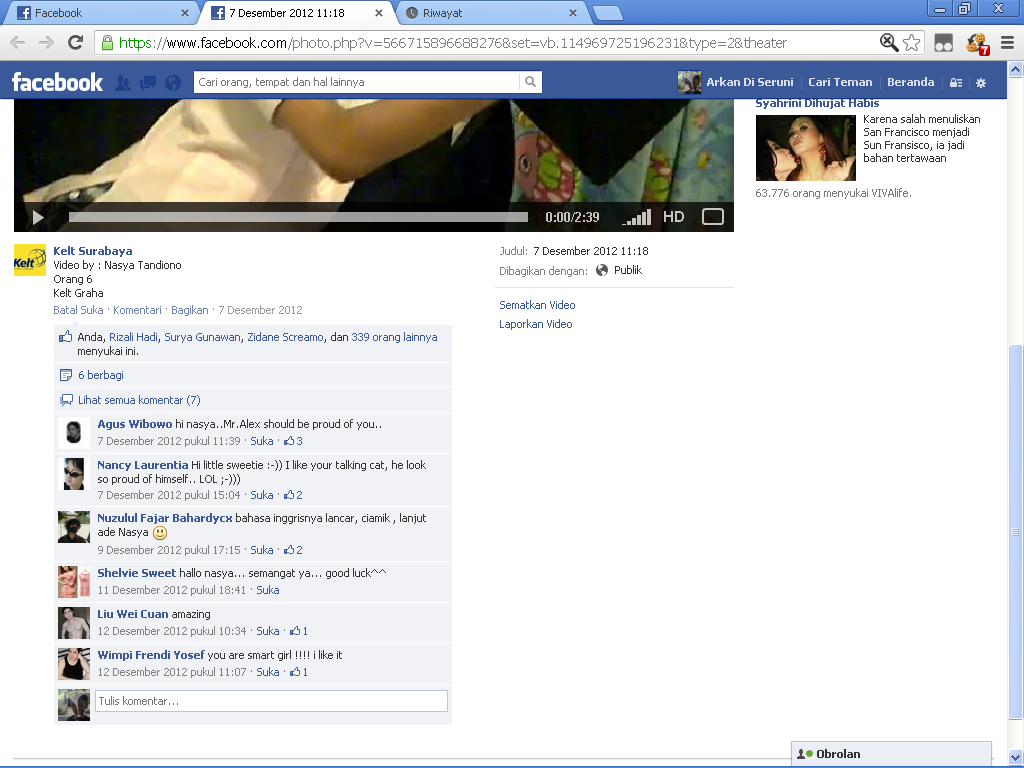Bookmark this page with the star
The width and height of the screenshot is (1024, 768).
(912, 42)
